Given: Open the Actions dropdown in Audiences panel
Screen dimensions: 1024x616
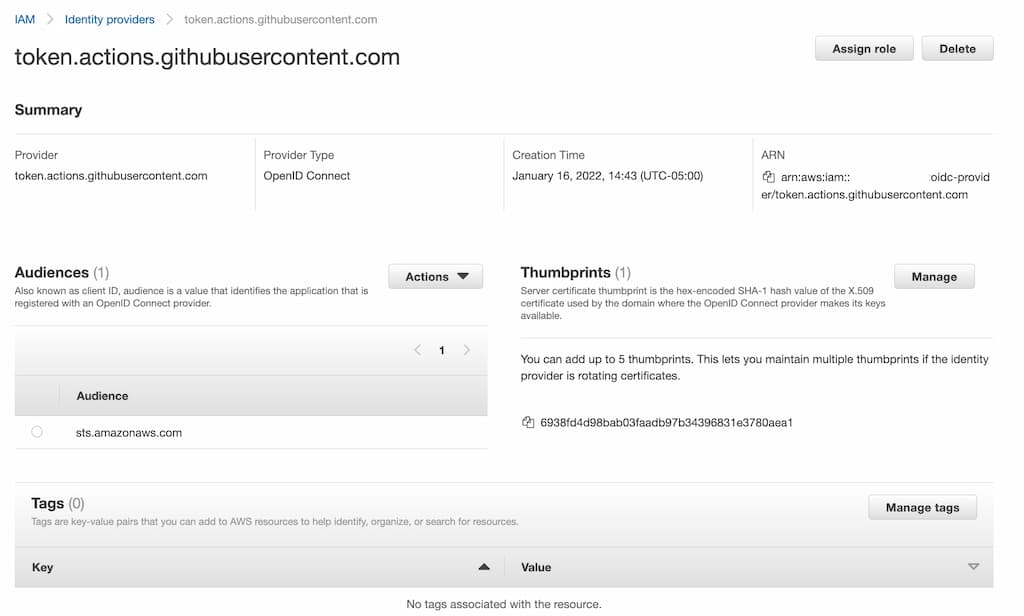Looking at the screenshot, I should click(435, 276).
